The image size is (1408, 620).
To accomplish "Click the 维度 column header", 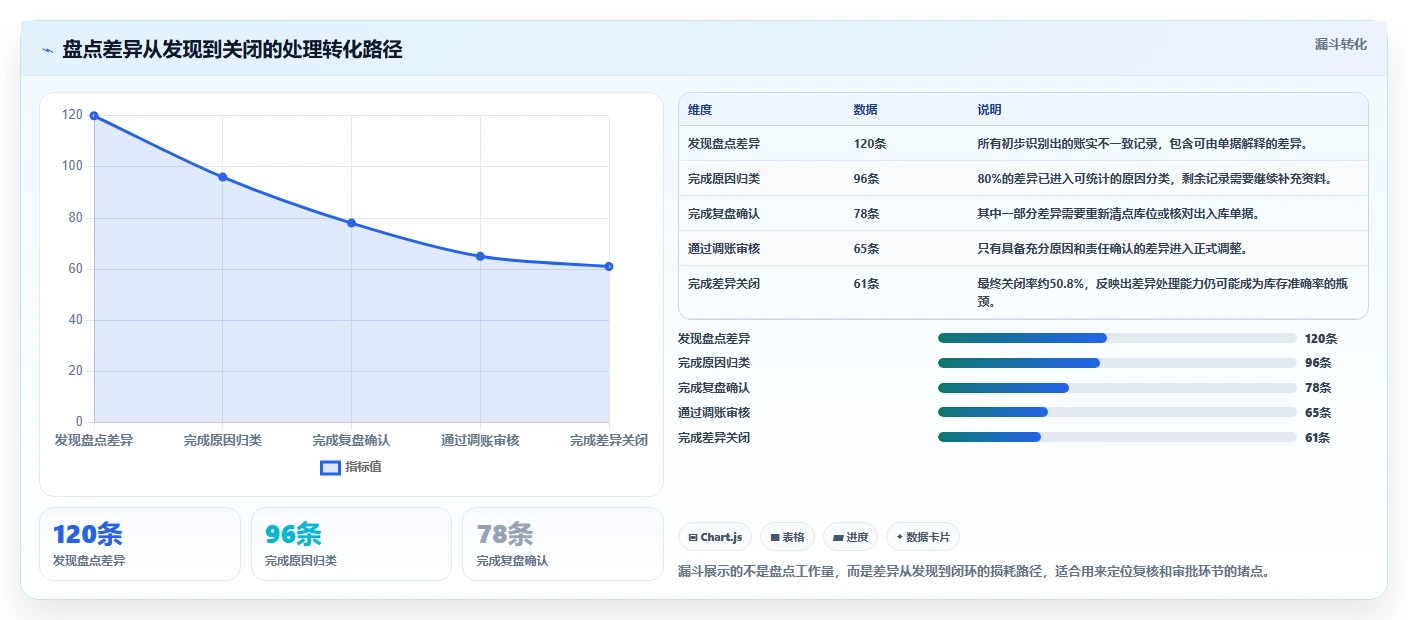I will coord(700,110).
